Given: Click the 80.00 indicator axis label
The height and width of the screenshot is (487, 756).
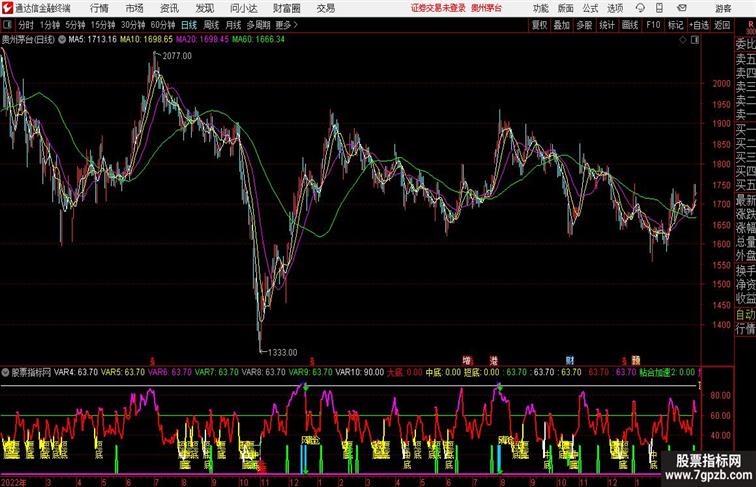Looking at the screenshot, I should pos(720,395).
